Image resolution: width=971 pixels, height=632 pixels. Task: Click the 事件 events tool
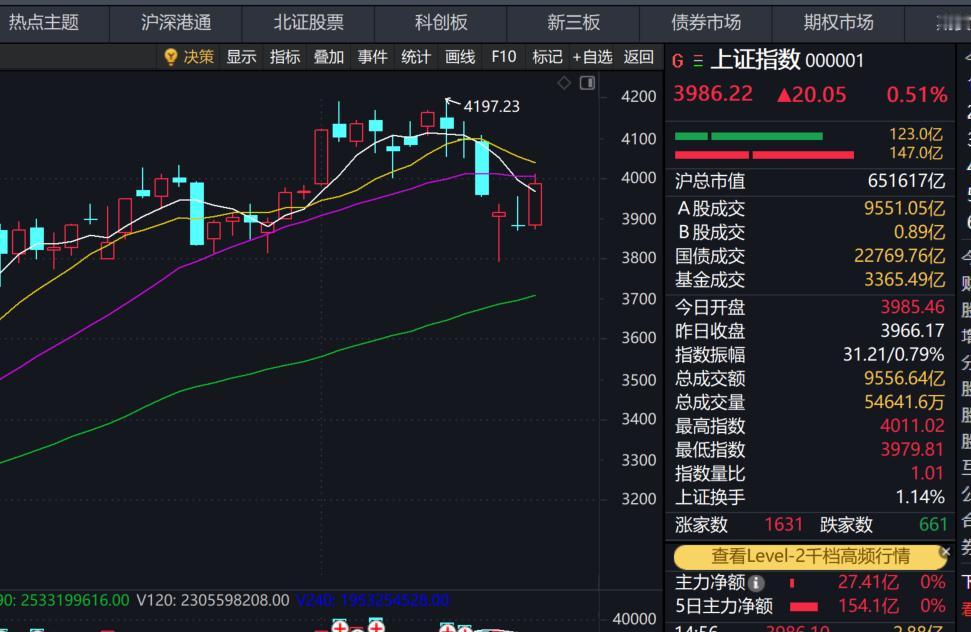pos(372,57)
